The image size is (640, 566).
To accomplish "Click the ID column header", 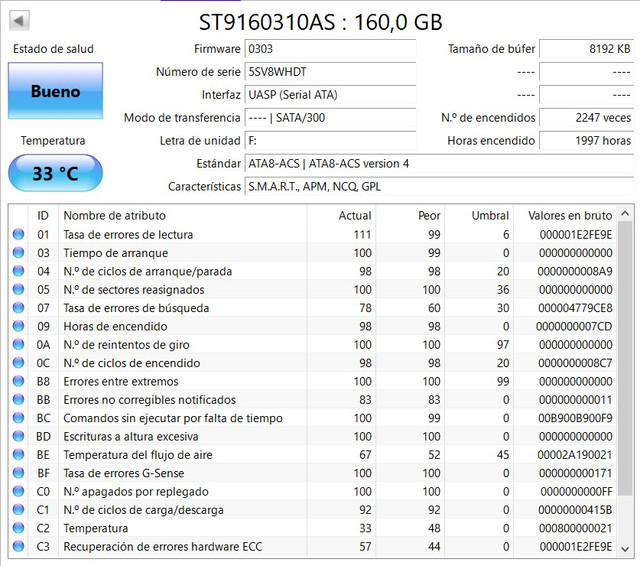I will (x=43, y=215).
